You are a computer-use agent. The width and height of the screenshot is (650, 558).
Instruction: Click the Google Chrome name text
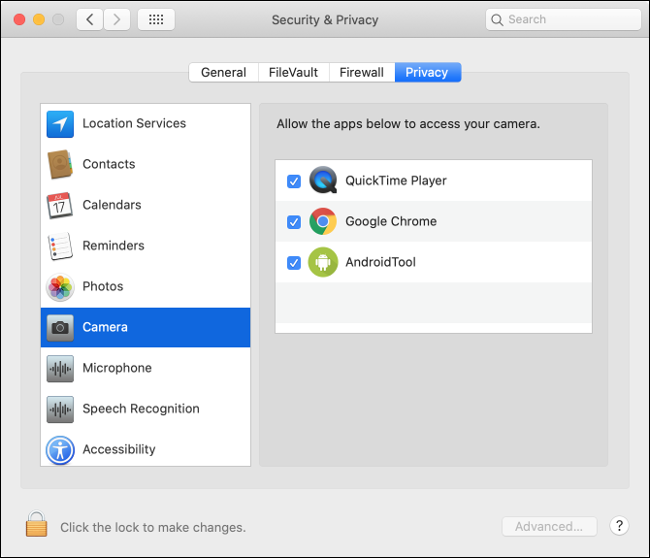pyautogui.click(x=391, y=221)
